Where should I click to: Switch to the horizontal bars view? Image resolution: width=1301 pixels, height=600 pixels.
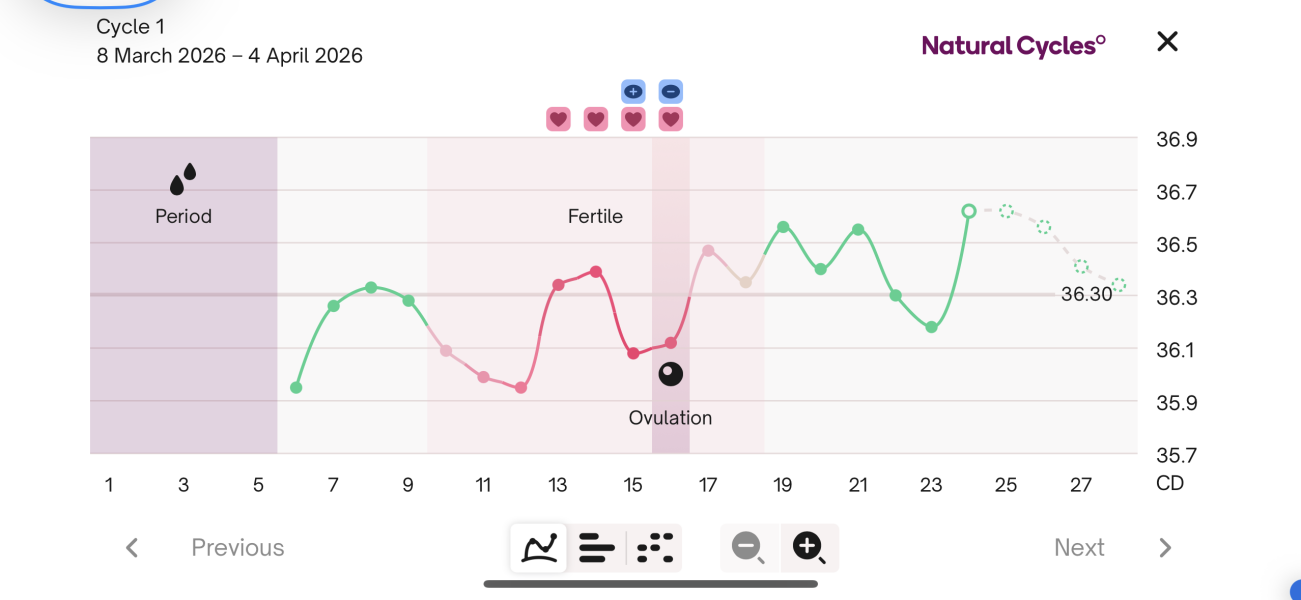[596, 548]
